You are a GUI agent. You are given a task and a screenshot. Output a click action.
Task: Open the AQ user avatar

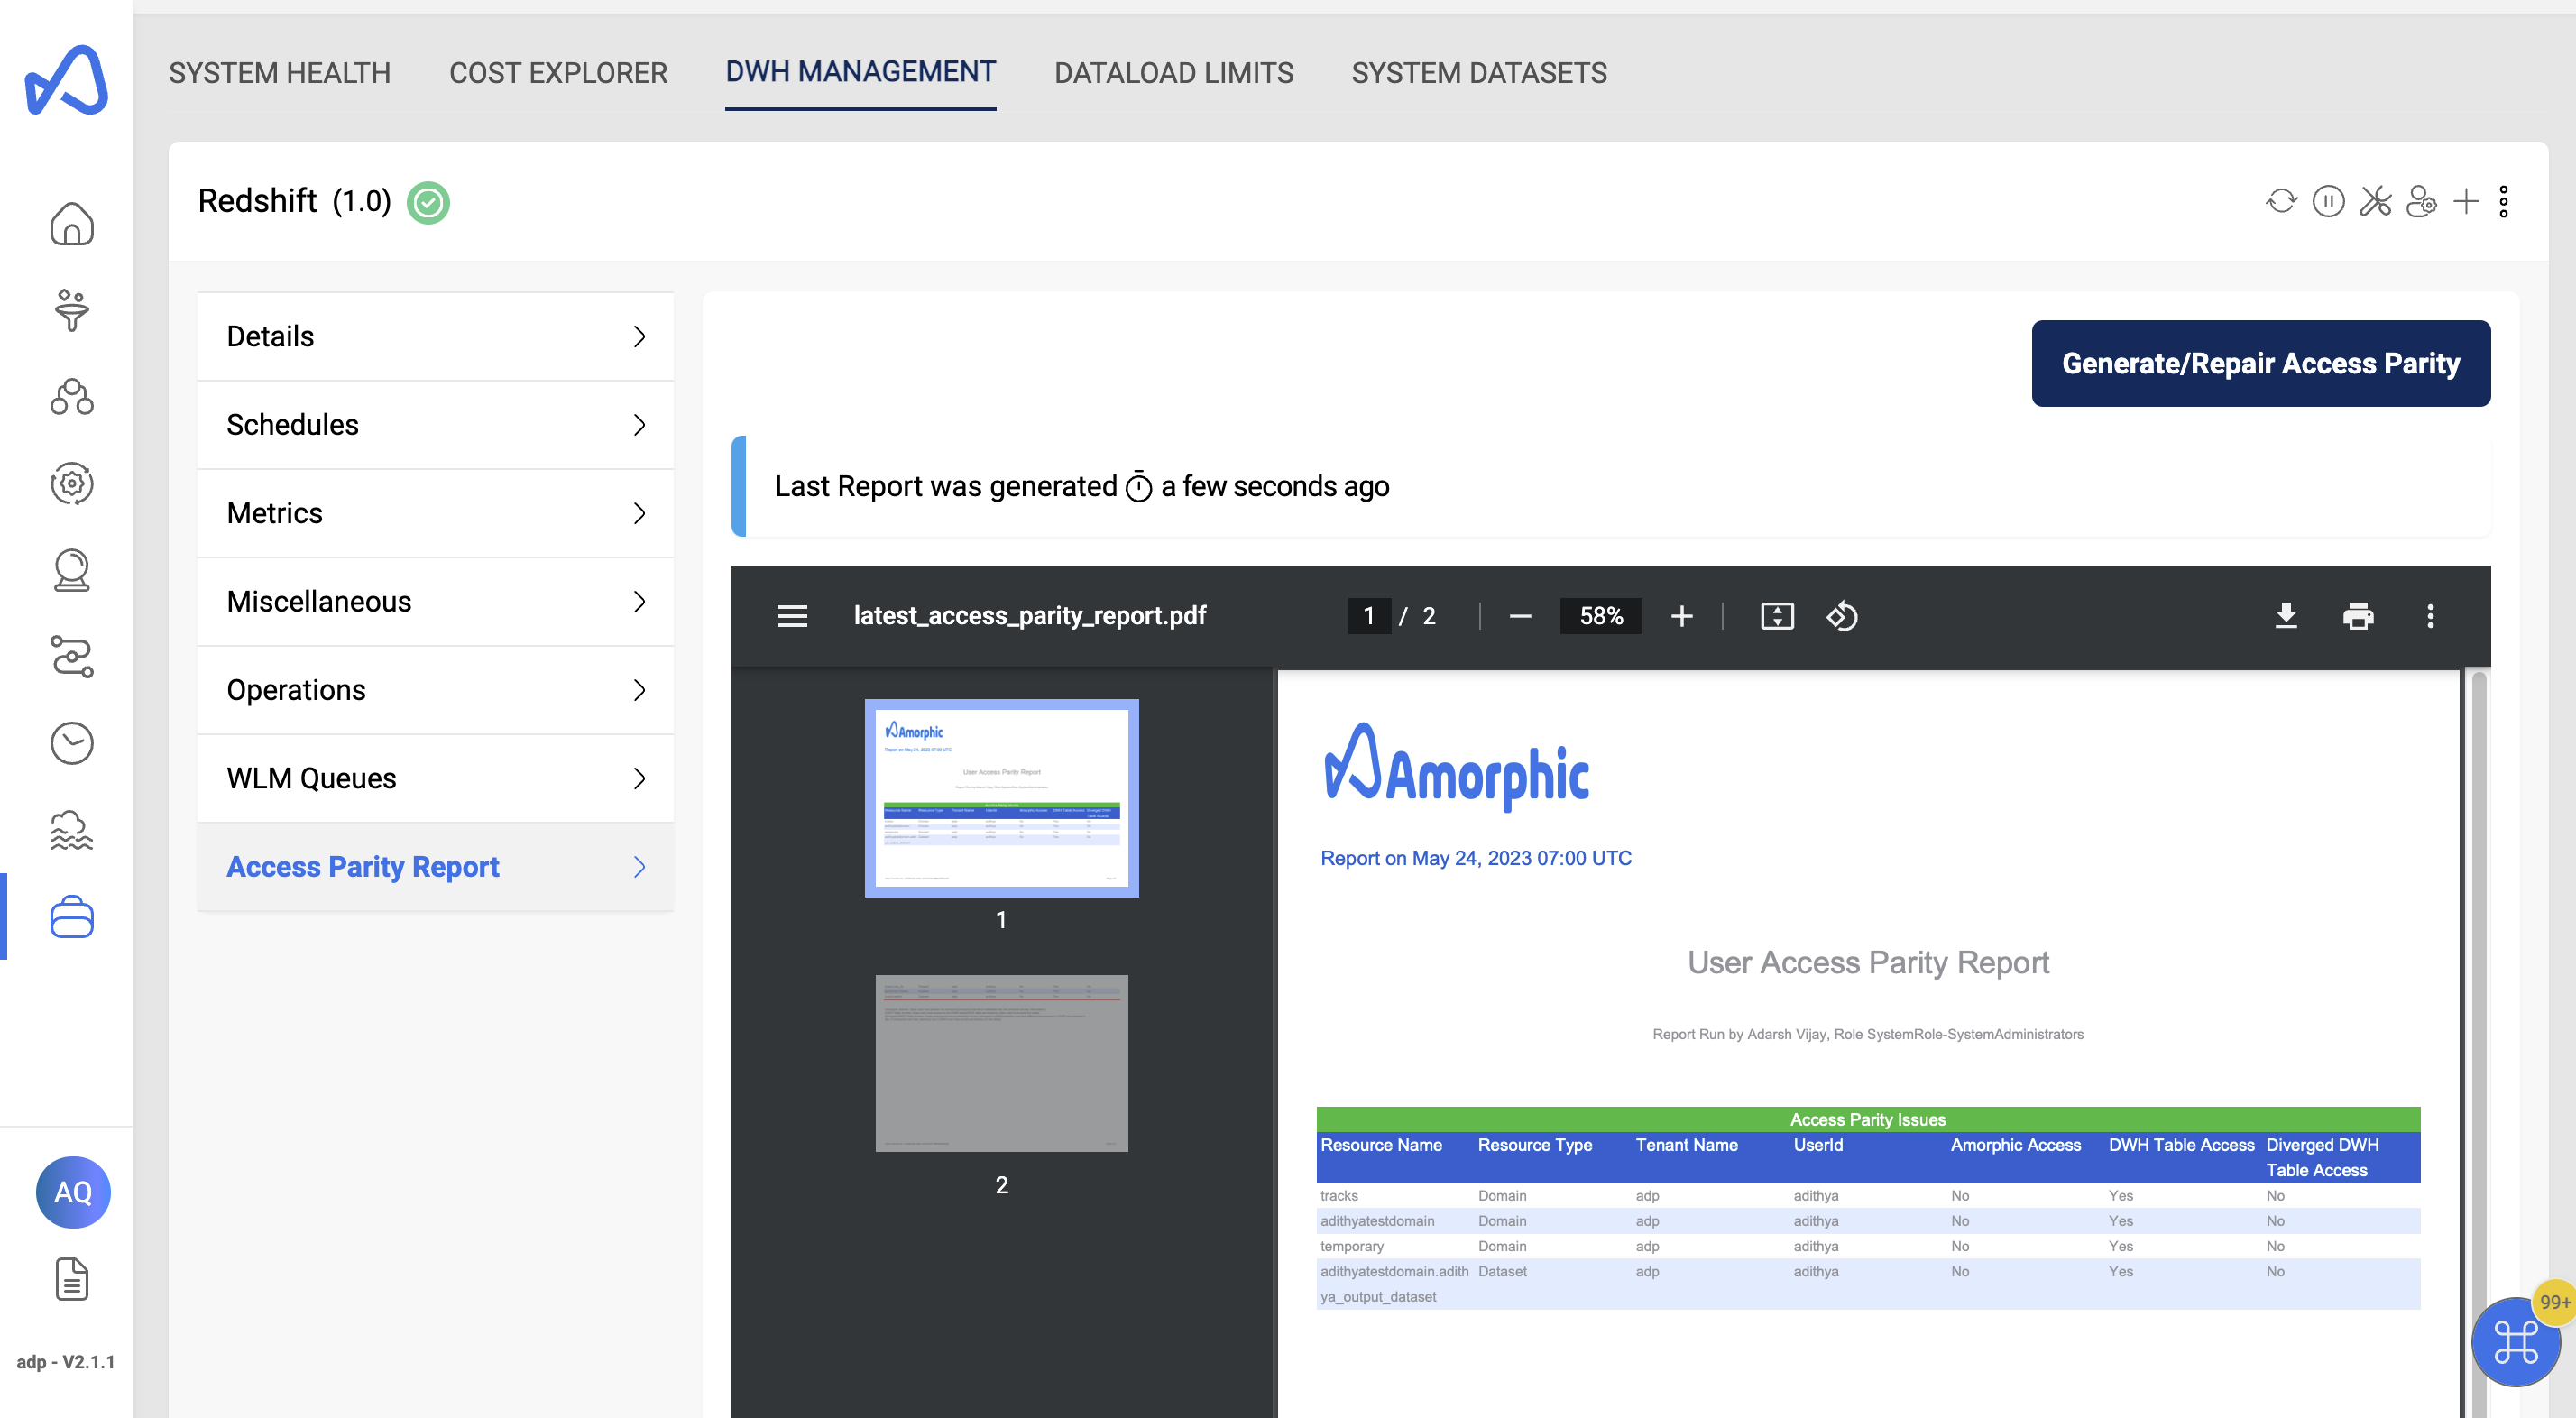click(x=73, y=1192)
